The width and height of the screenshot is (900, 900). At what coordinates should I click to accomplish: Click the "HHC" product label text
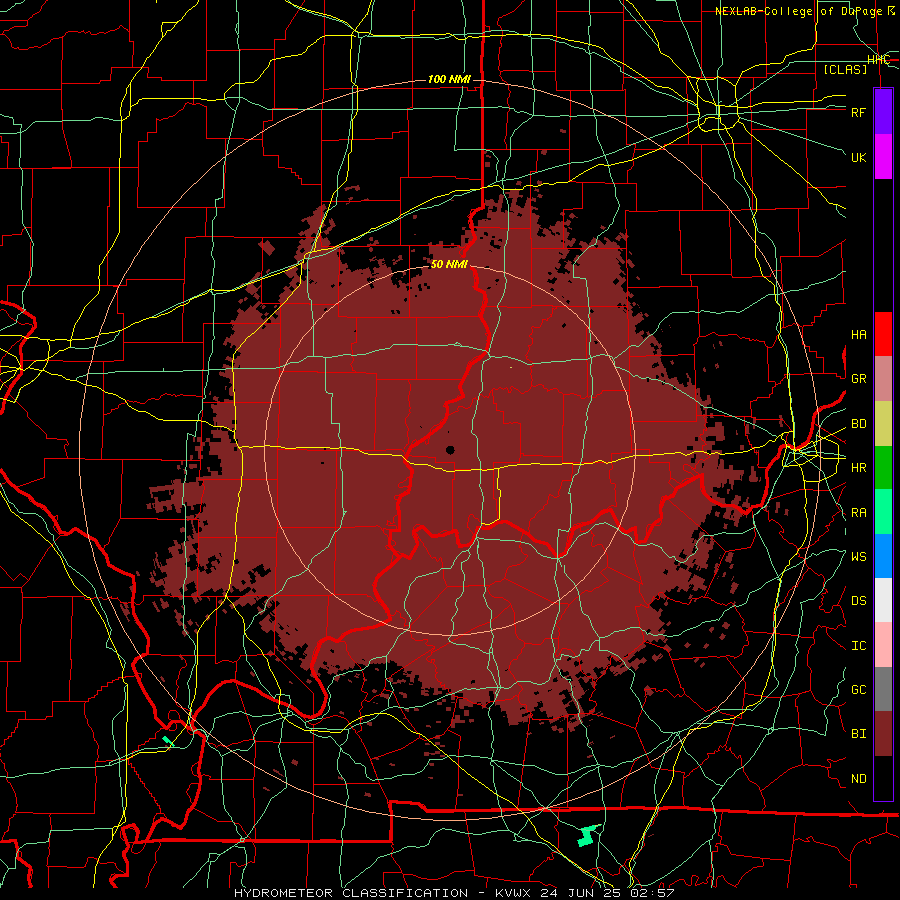(879, 60)
